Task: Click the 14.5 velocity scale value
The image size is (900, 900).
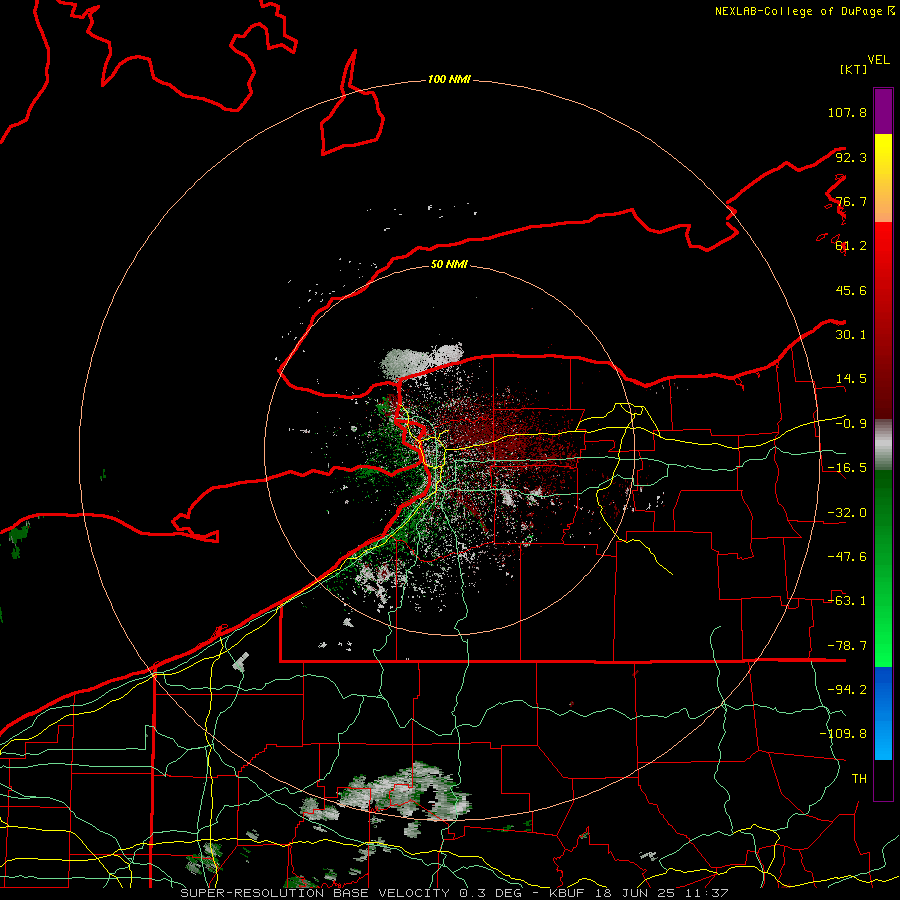Action: click(851, 379)
